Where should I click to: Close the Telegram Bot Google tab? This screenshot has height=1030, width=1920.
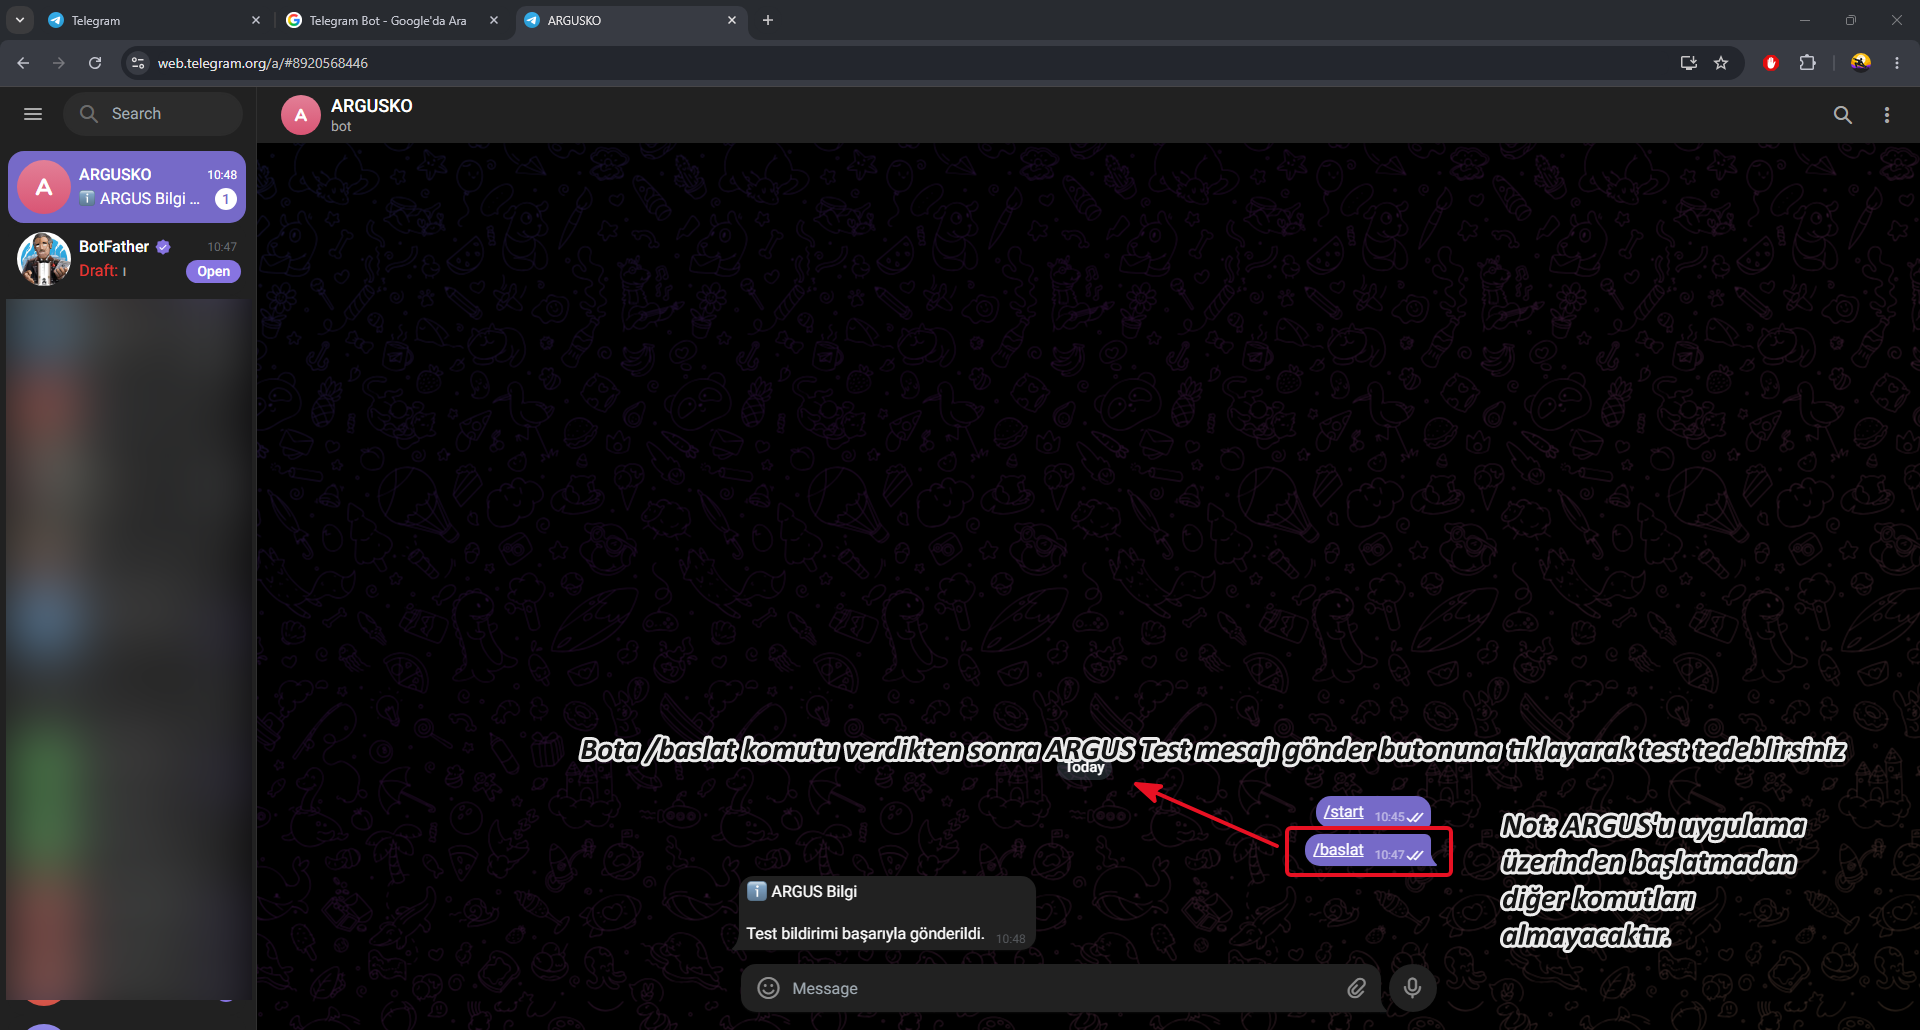[494, 20]
